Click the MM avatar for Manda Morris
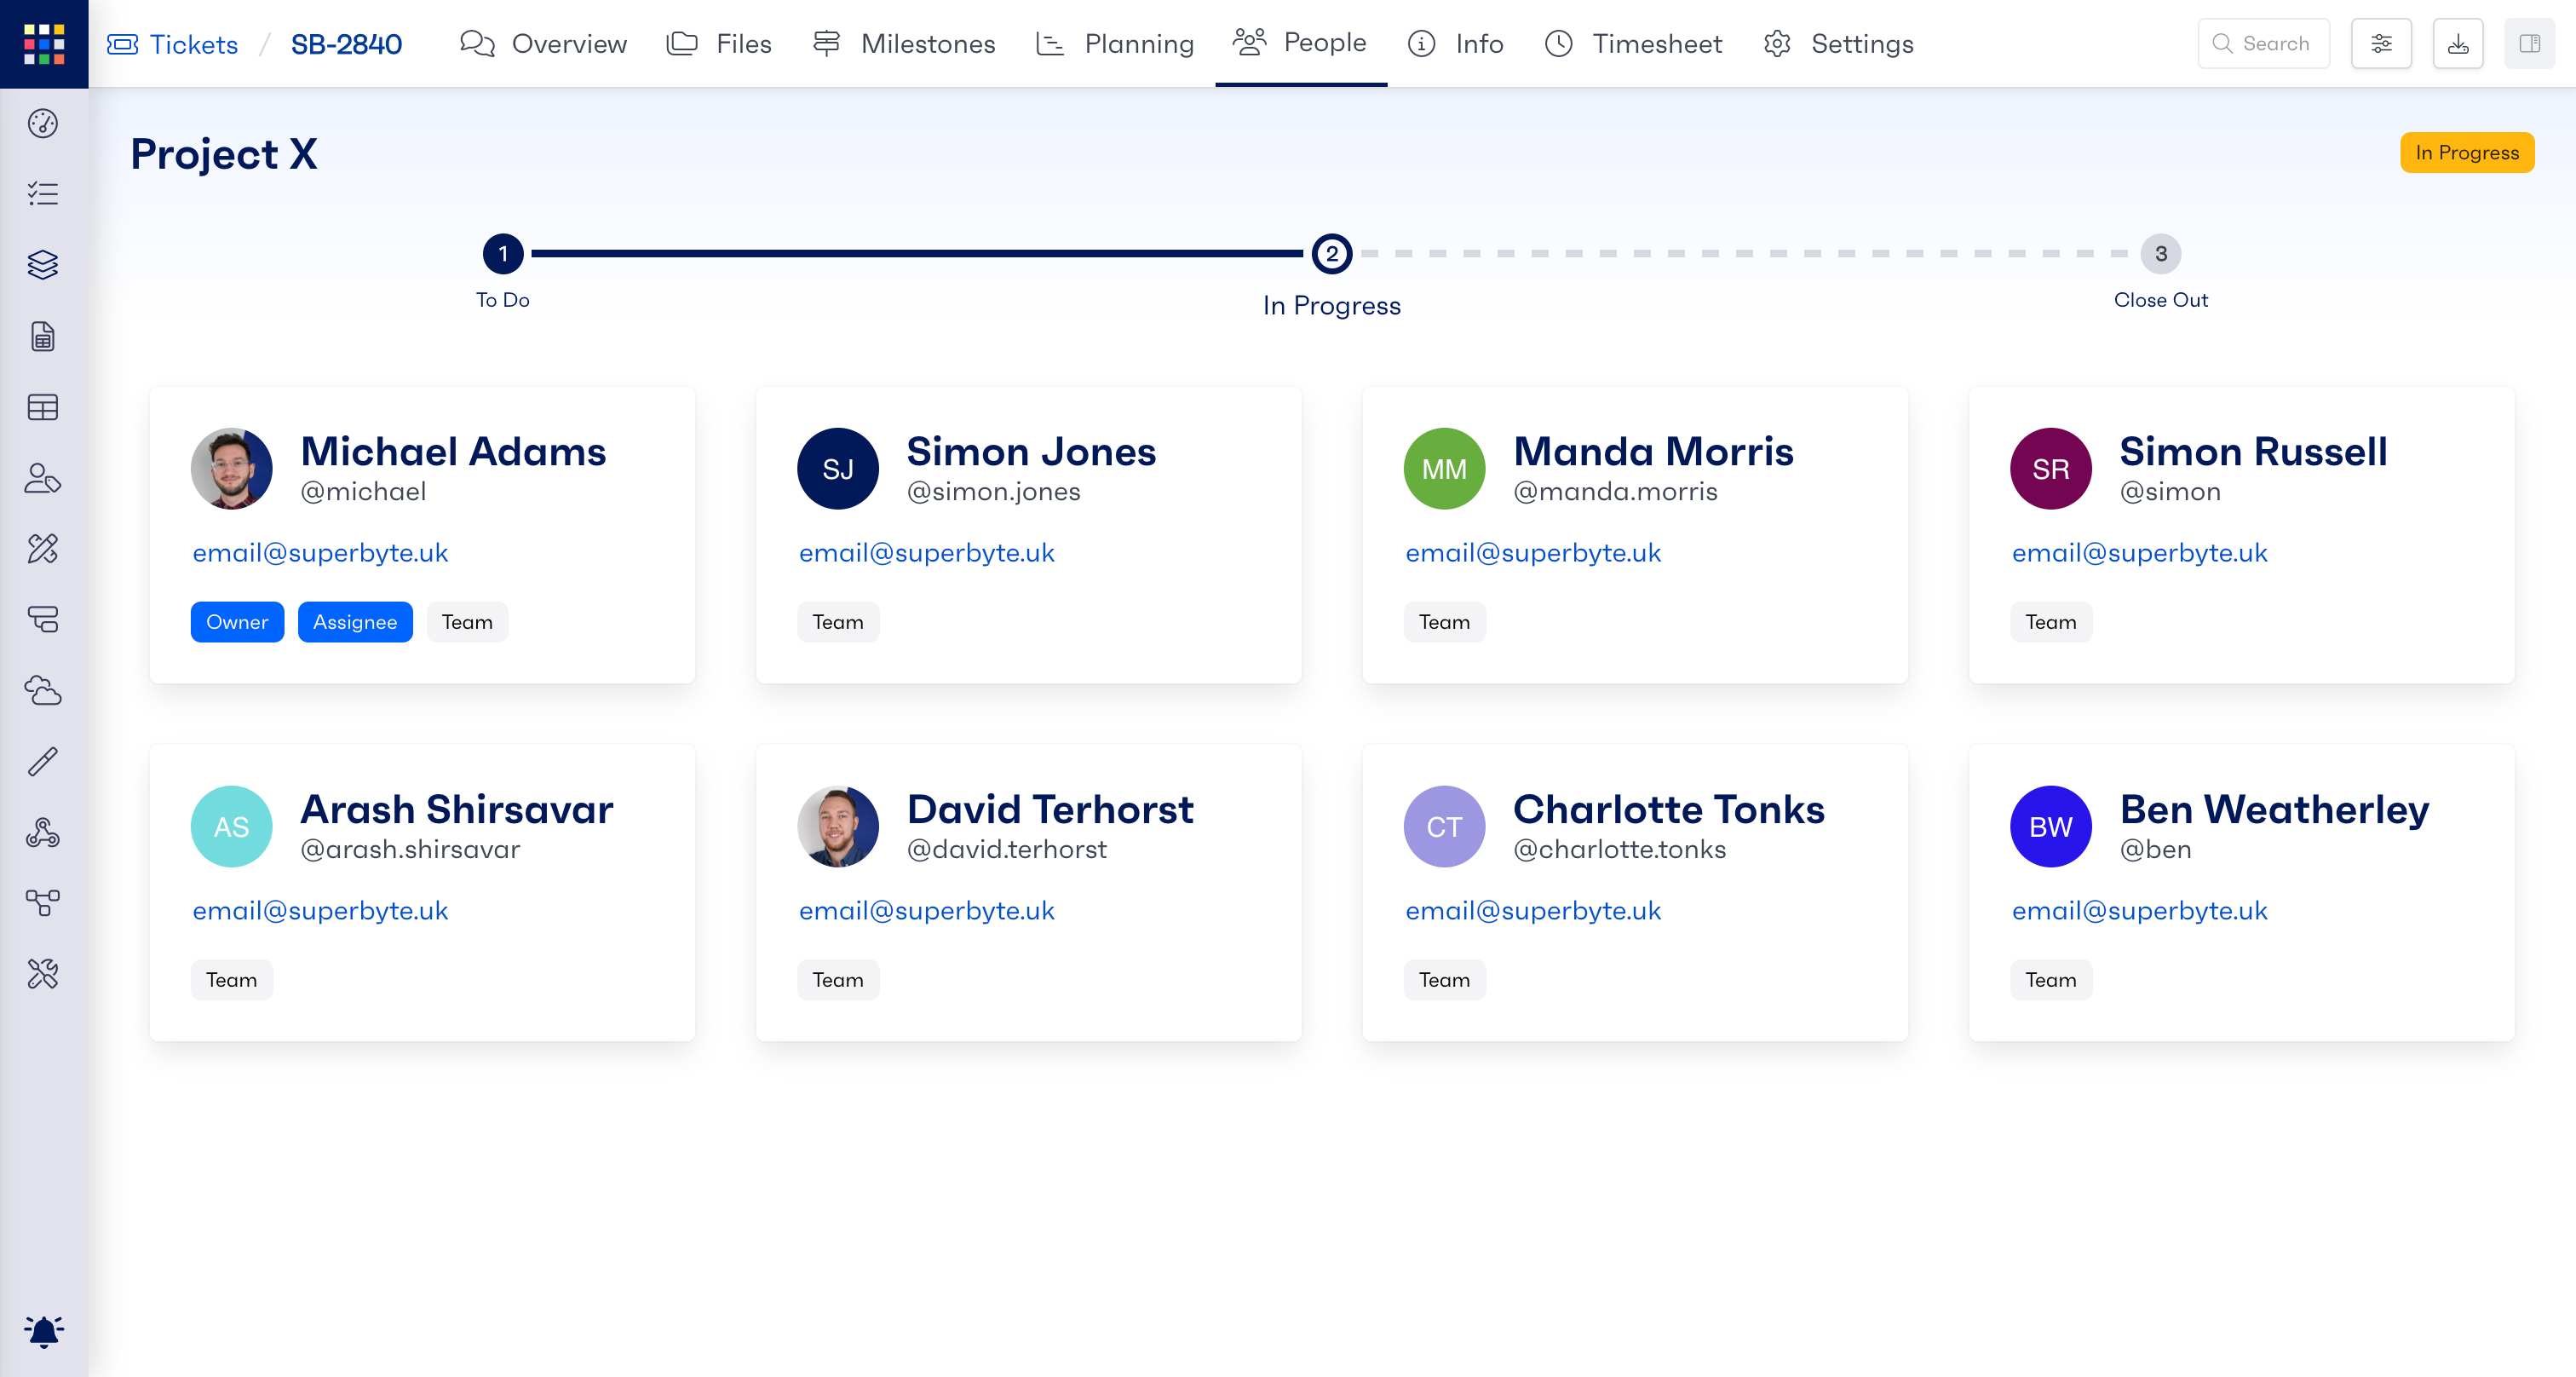 click(x=1444, y=469)
